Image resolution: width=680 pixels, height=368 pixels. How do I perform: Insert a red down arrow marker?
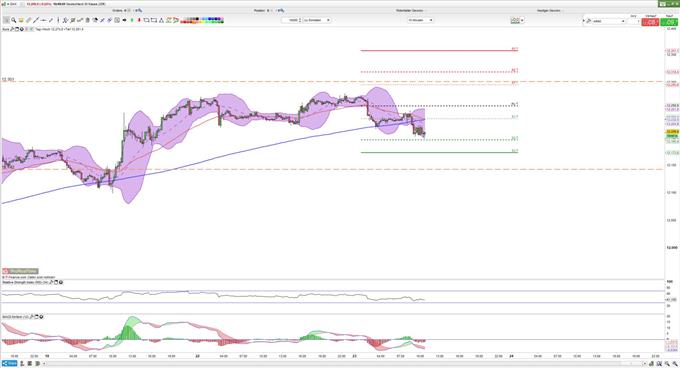coord(139,20)
